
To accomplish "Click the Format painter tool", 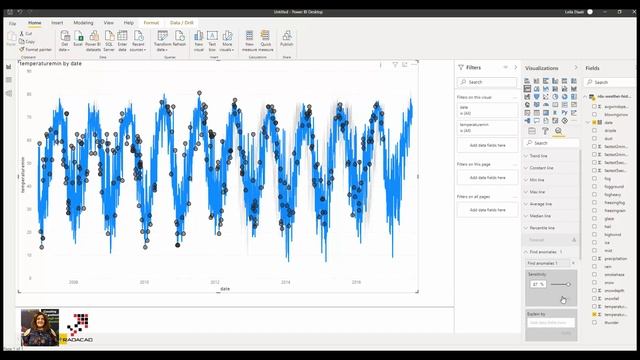I will [36, 49].
